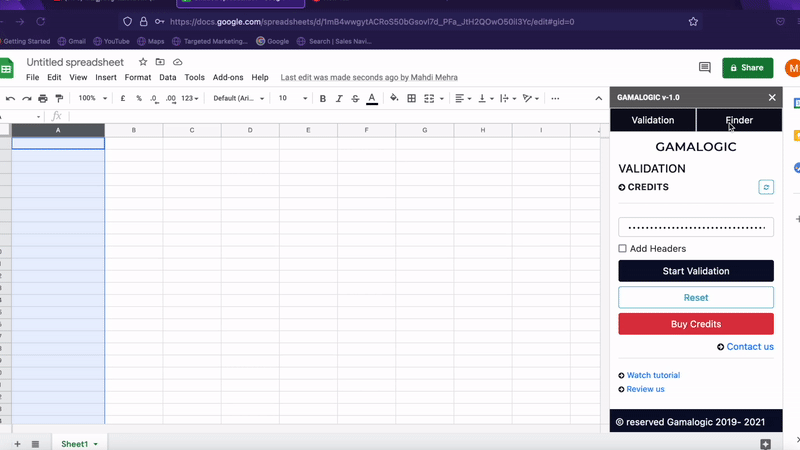This screenshot has width=800, height=450.
Task: Open the More toolbar options ellipsis
Action: [x=555, y=98]
